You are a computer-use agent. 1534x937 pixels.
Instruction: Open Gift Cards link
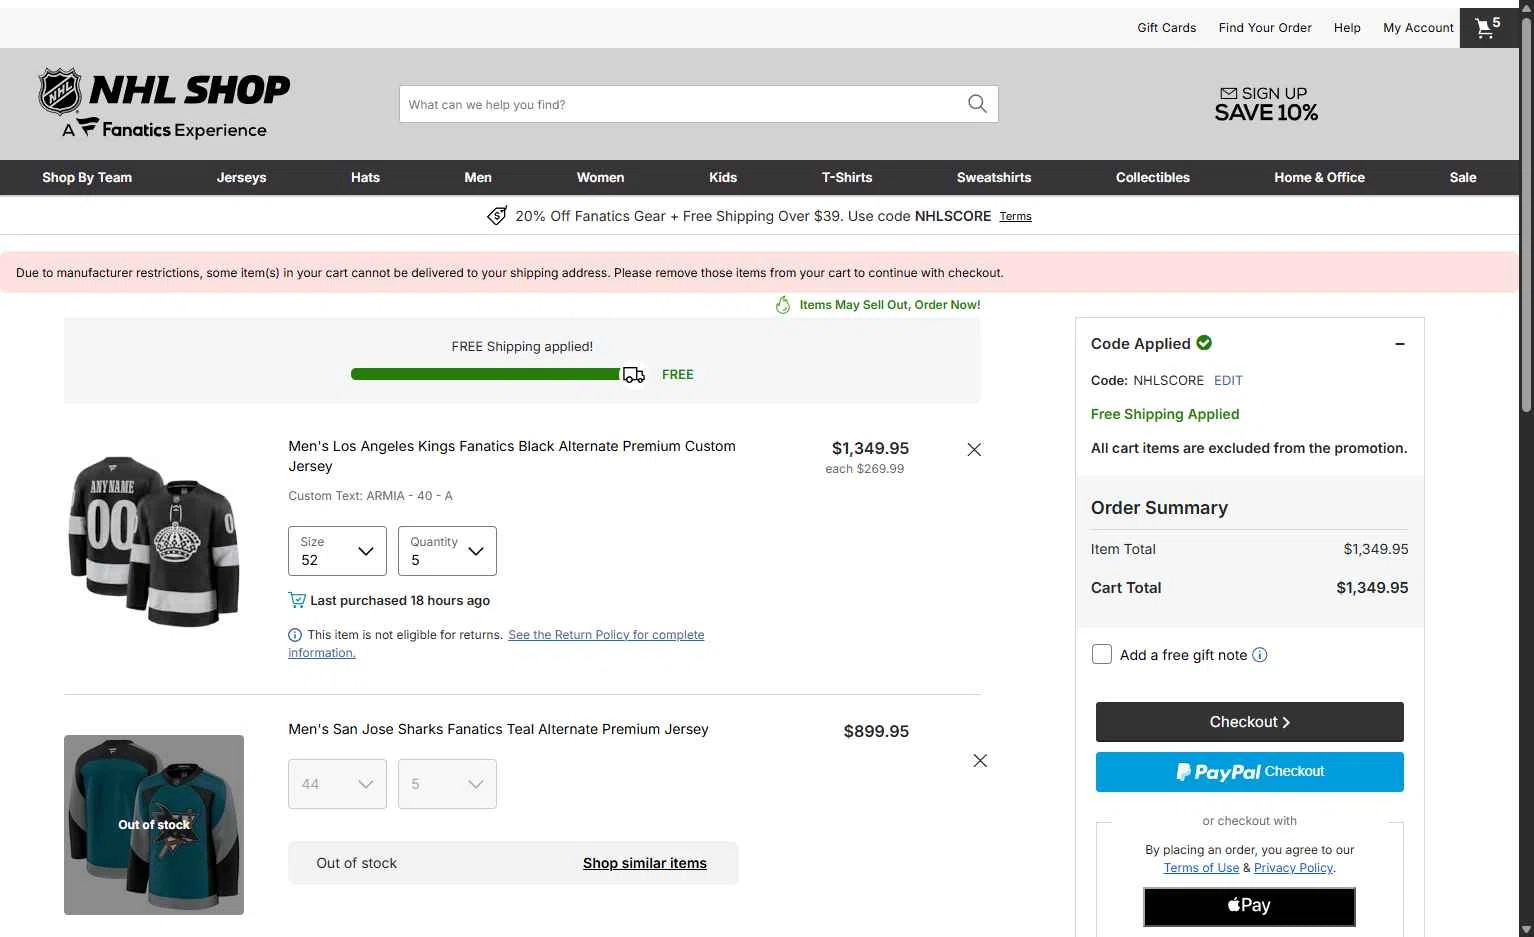tap(1166, 28)
